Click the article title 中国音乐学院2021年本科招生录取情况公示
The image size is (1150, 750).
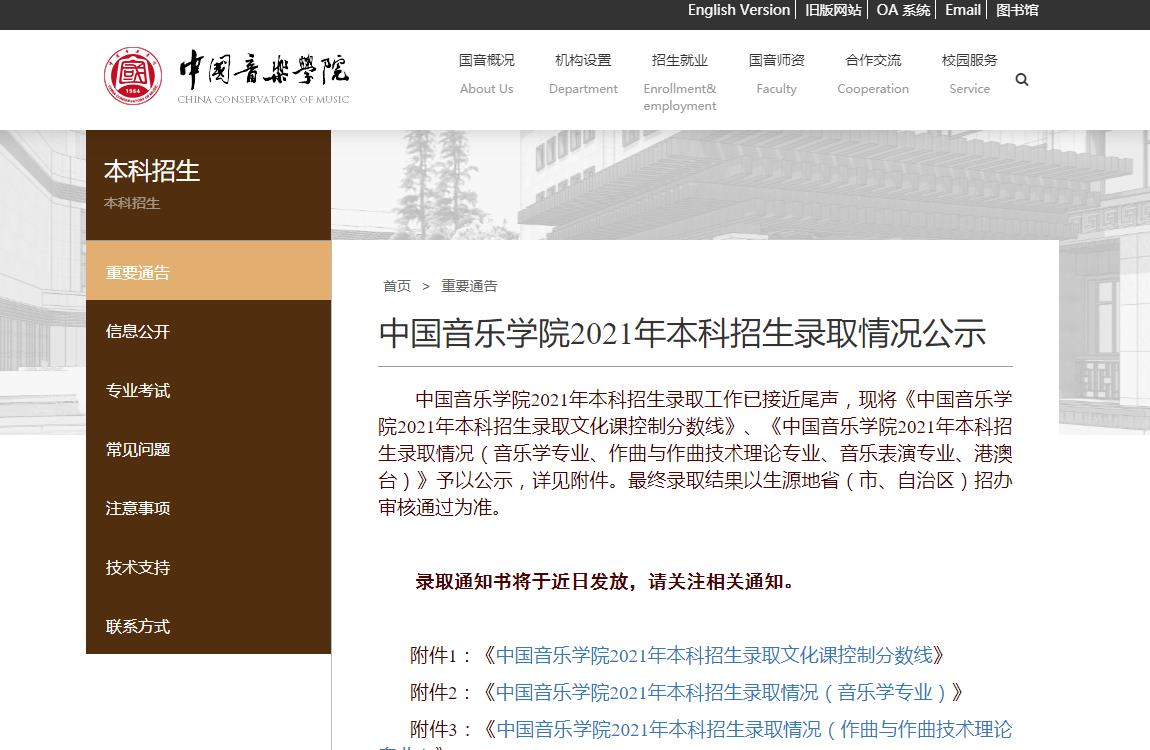682,334
